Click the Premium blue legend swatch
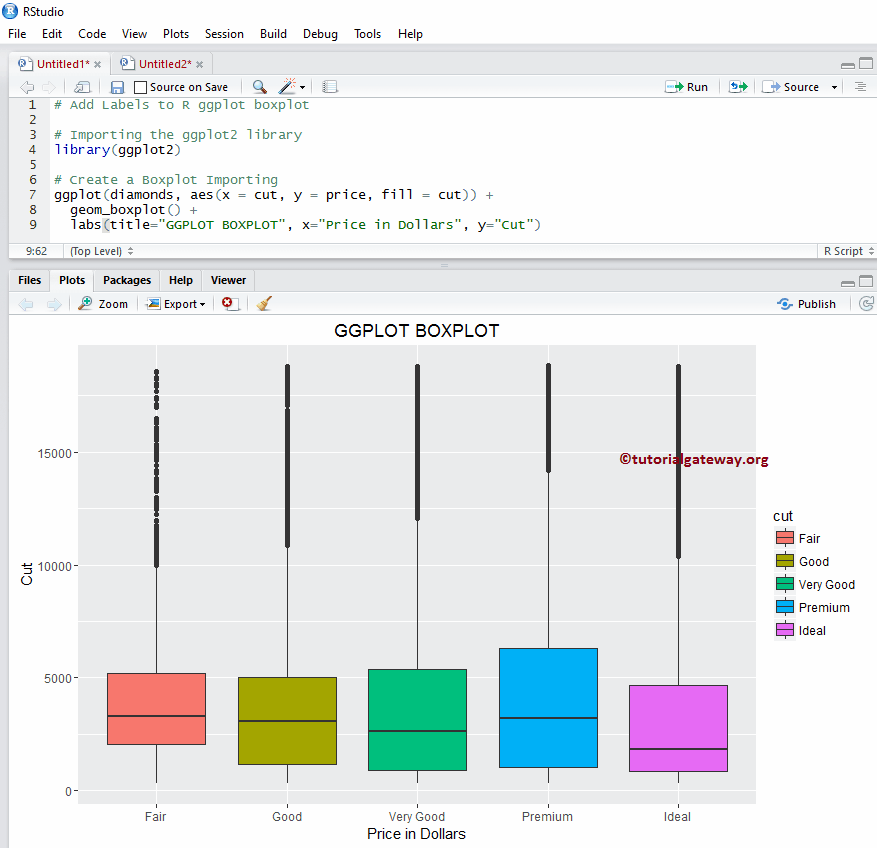Image resolution: width=877 pixels, height=848 pixels. (785, 607)
